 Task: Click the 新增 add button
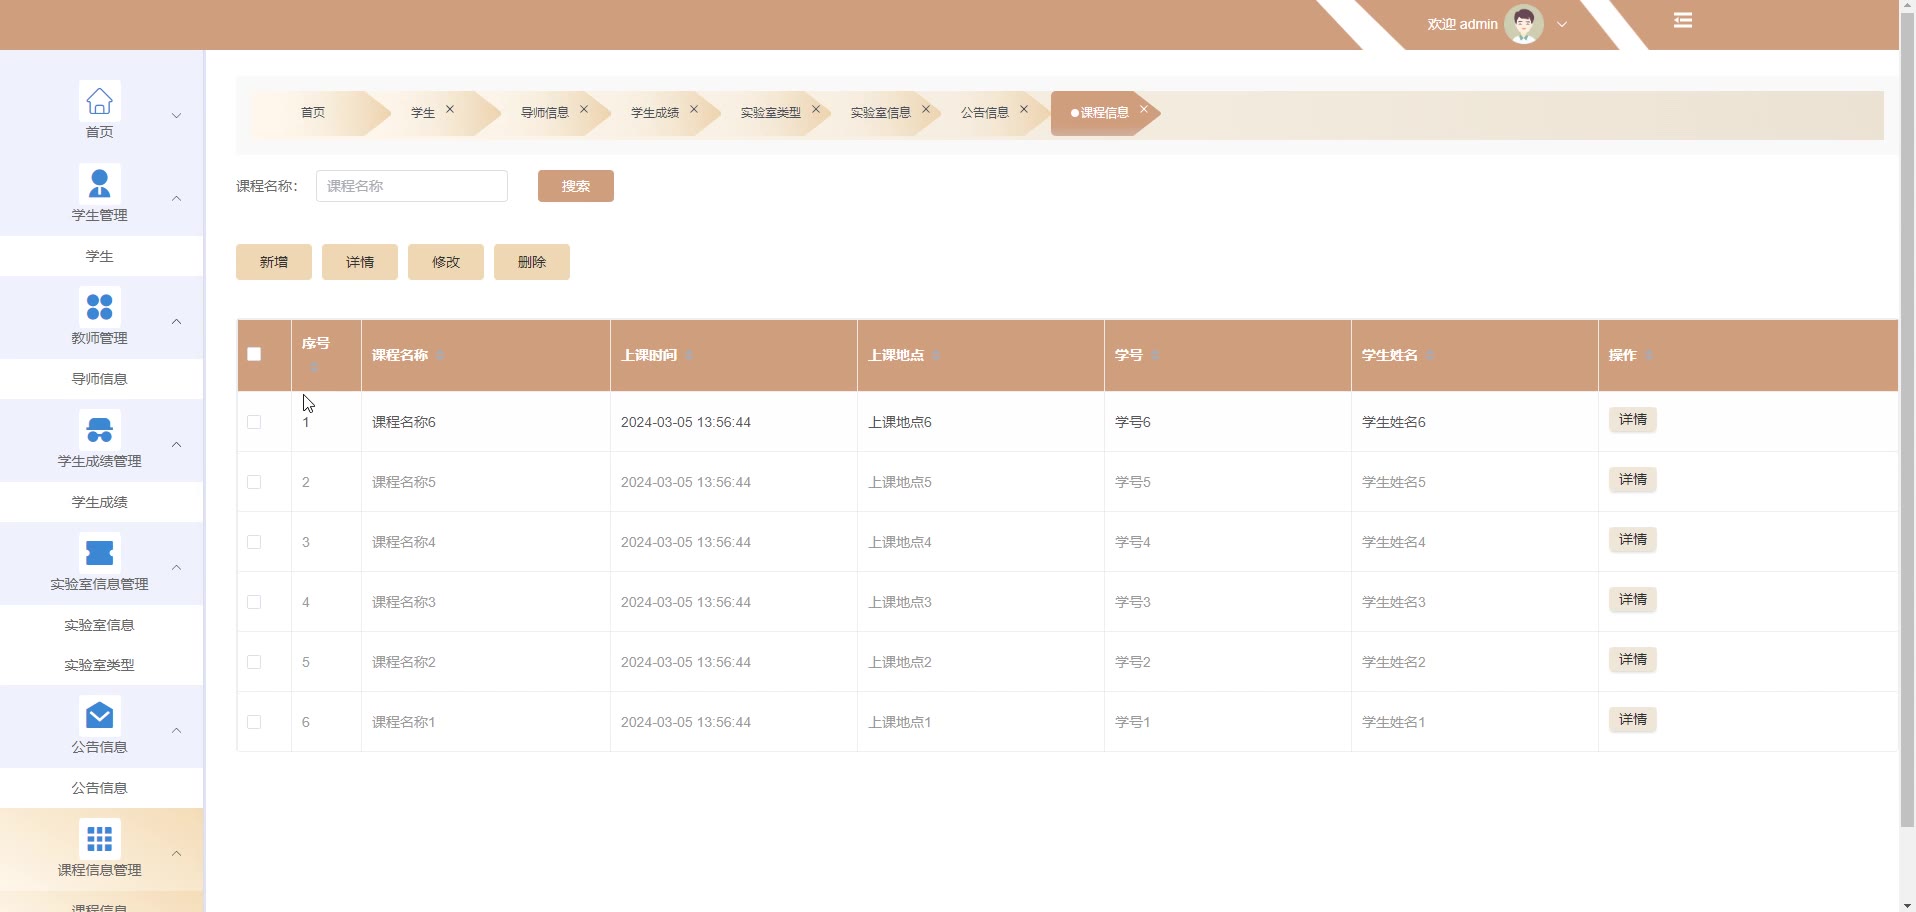274,262
